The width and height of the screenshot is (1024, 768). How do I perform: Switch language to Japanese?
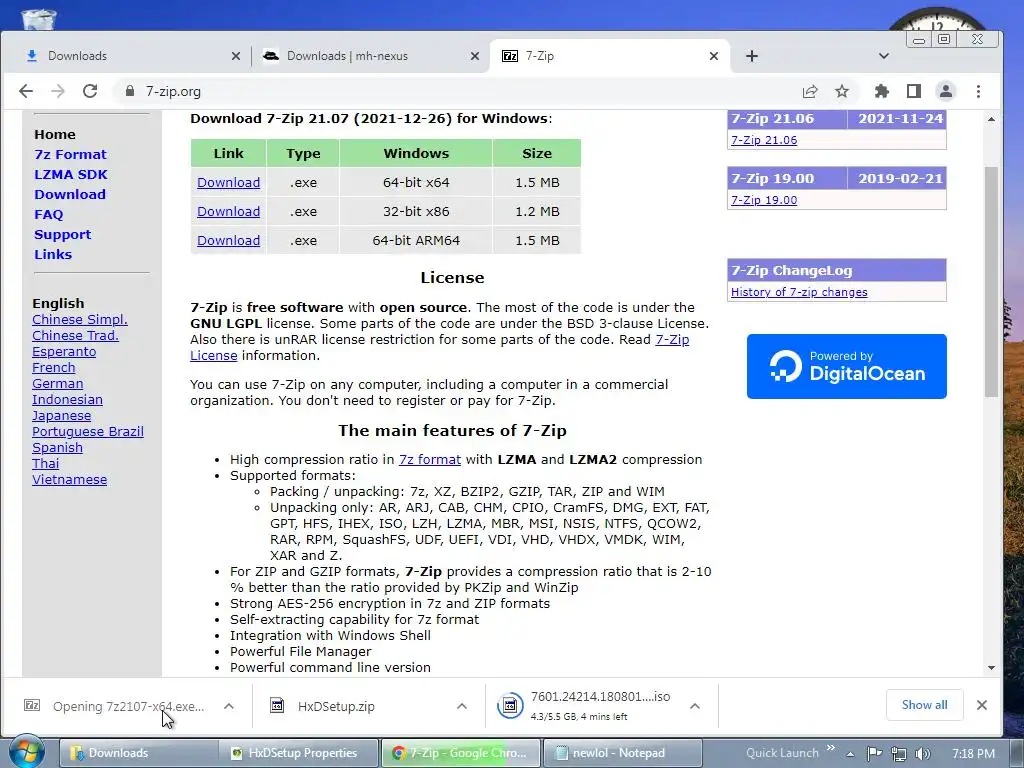tap(61, 416)
